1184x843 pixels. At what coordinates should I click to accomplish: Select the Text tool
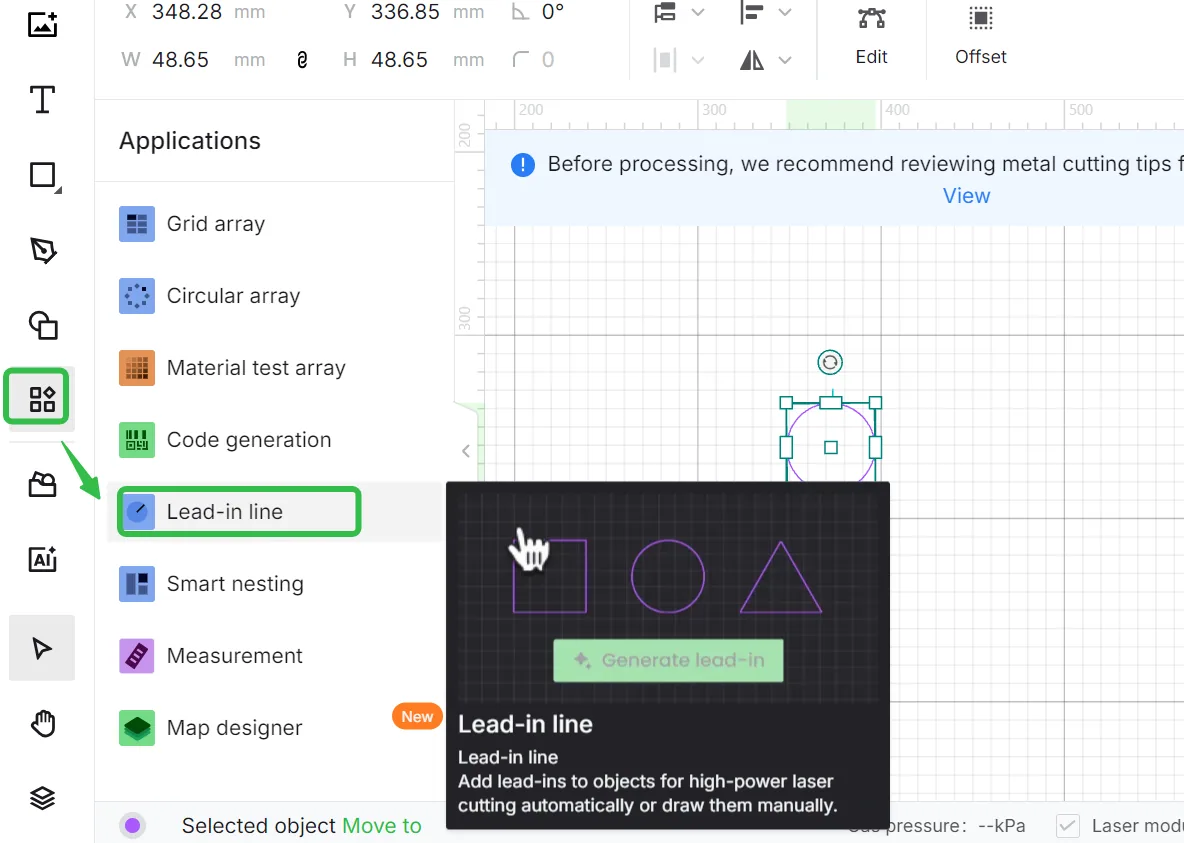pos(42,99)
